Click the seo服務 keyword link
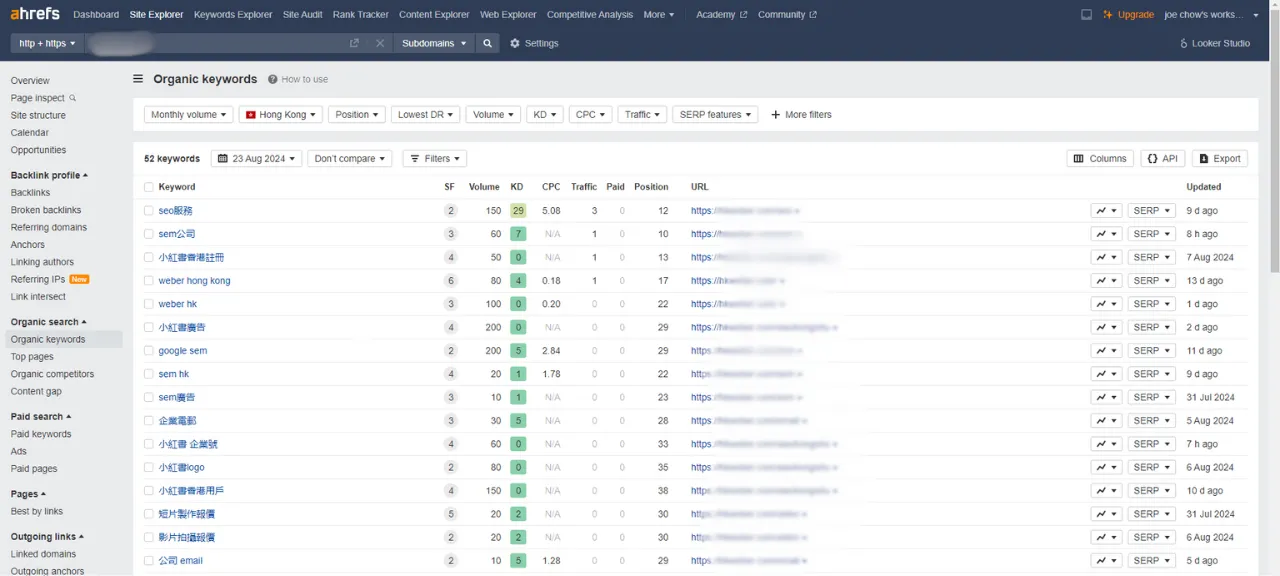The image size is (1280, 576). [175, 211]
